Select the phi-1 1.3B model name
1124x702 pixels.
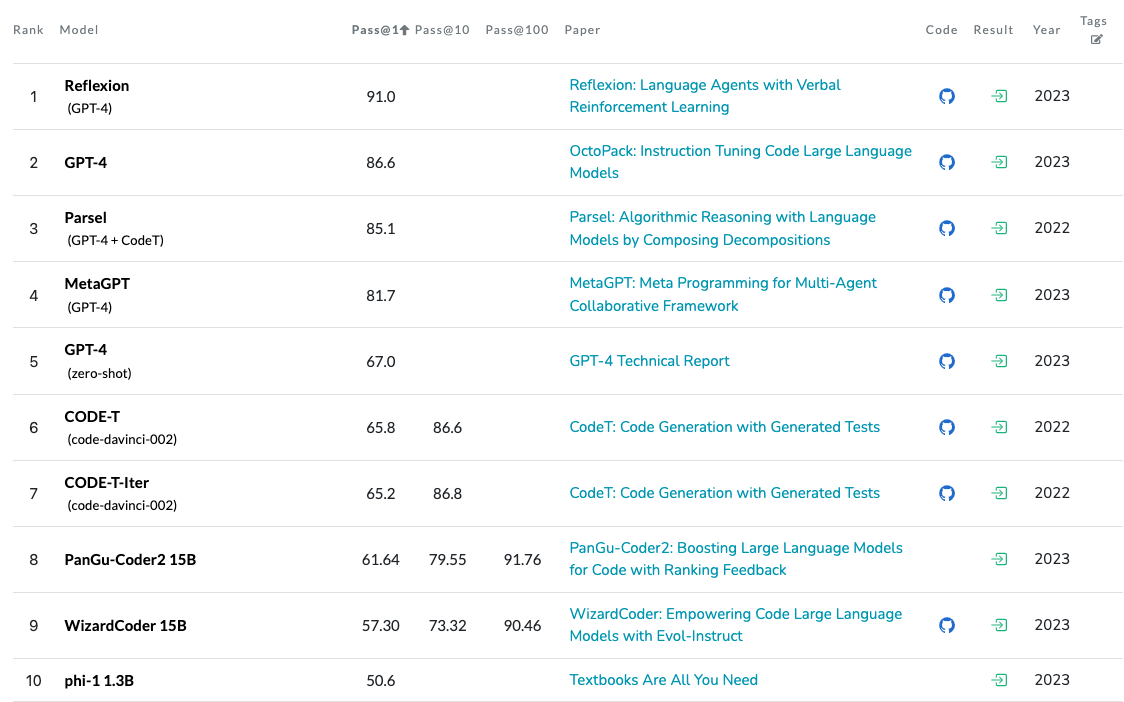pos(99,680)
